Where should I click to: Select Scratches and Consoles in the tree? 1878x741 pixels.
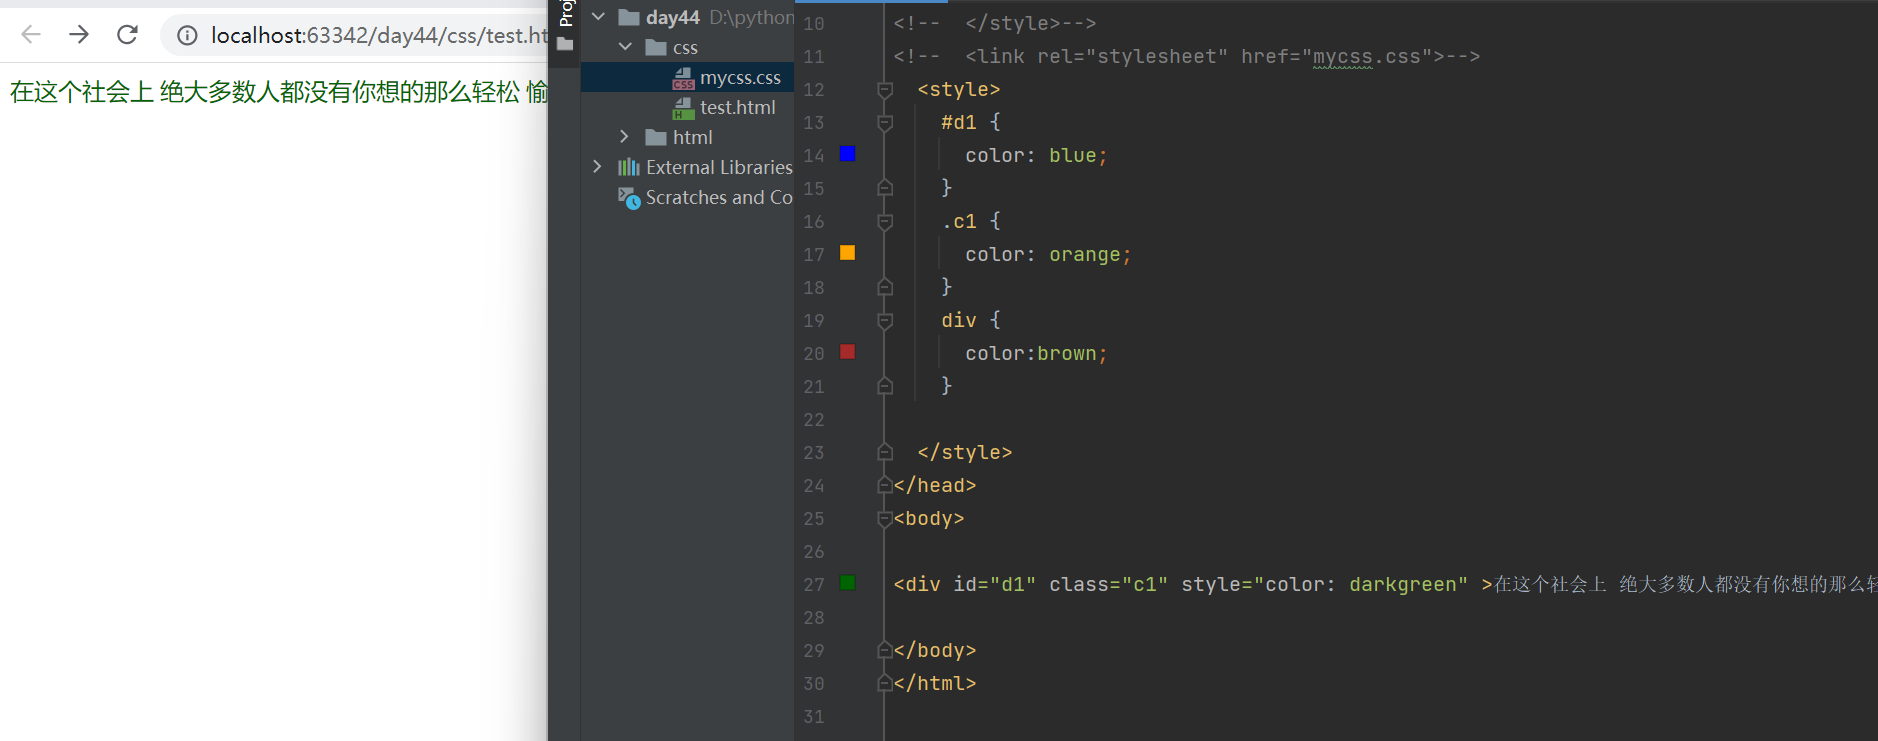pyautogui.click(x=719, y=197)
